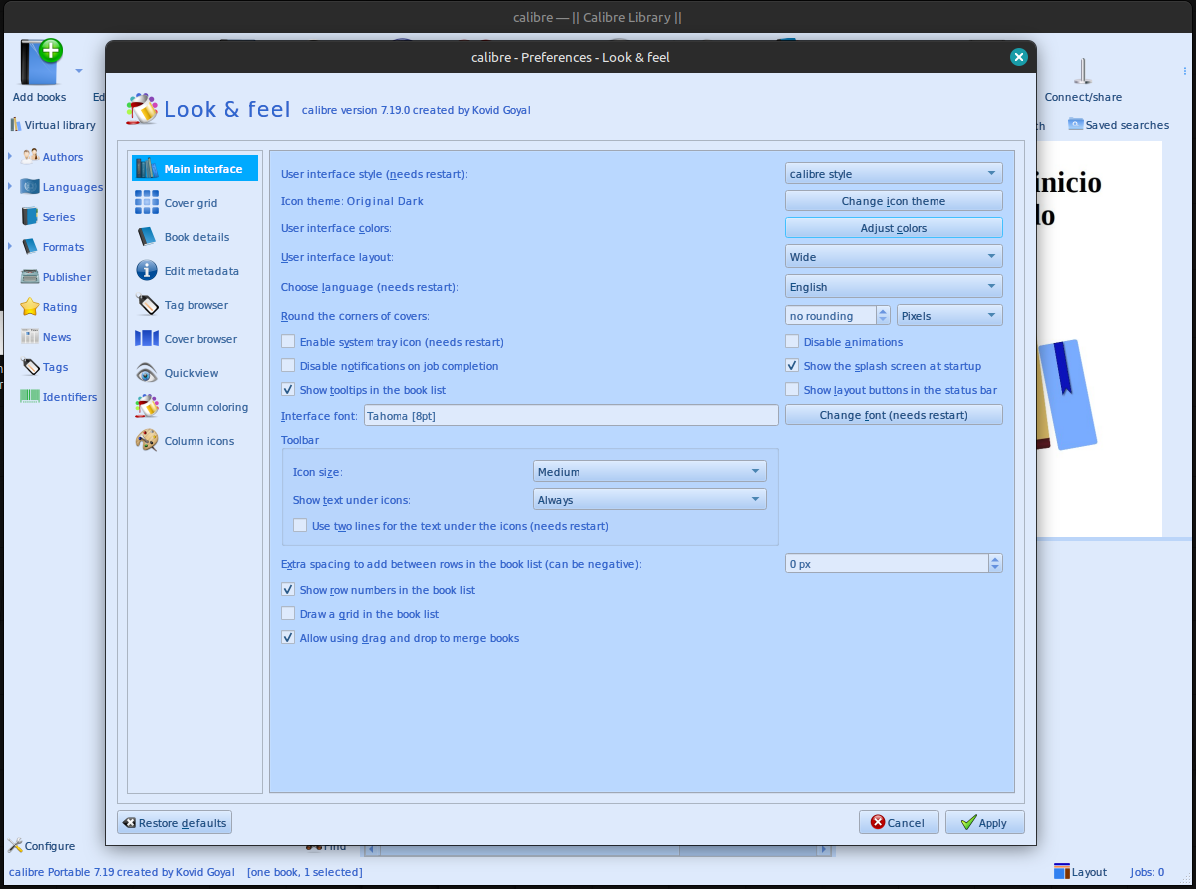Image resolution: width=1196 pixels, height=889 pixels.
Task: Toggle Show row numbers in book list
Action: click(288, 589)
